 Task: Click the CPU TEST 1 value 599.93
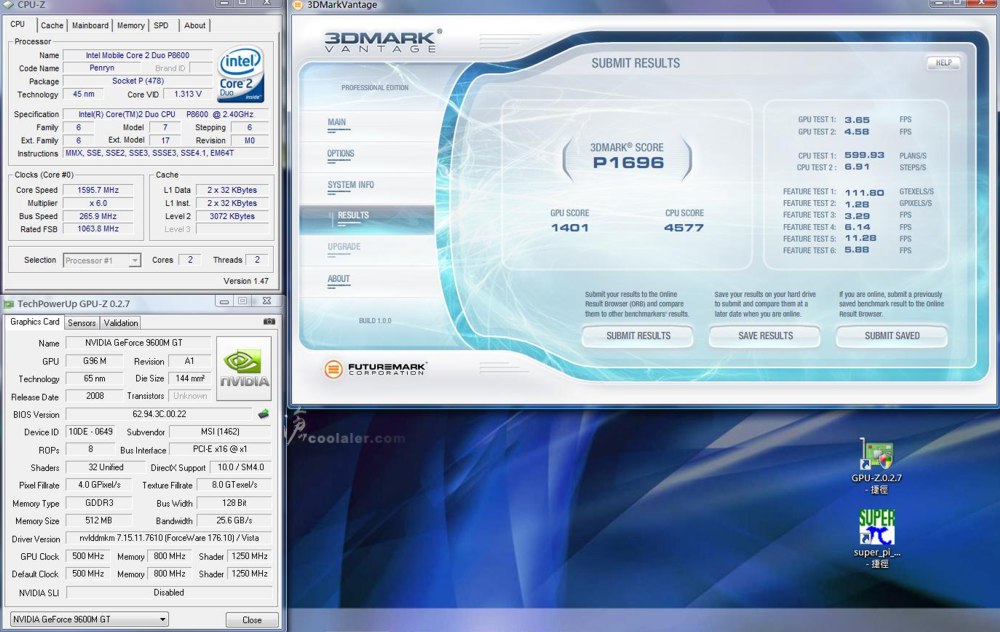click(864, 155)
